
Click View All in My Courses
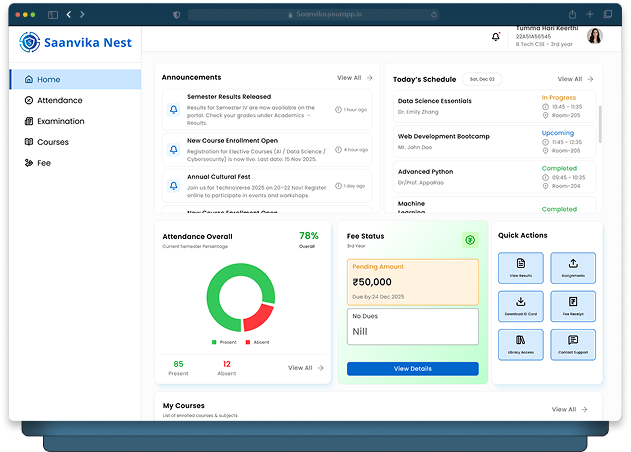coord(569,409)
